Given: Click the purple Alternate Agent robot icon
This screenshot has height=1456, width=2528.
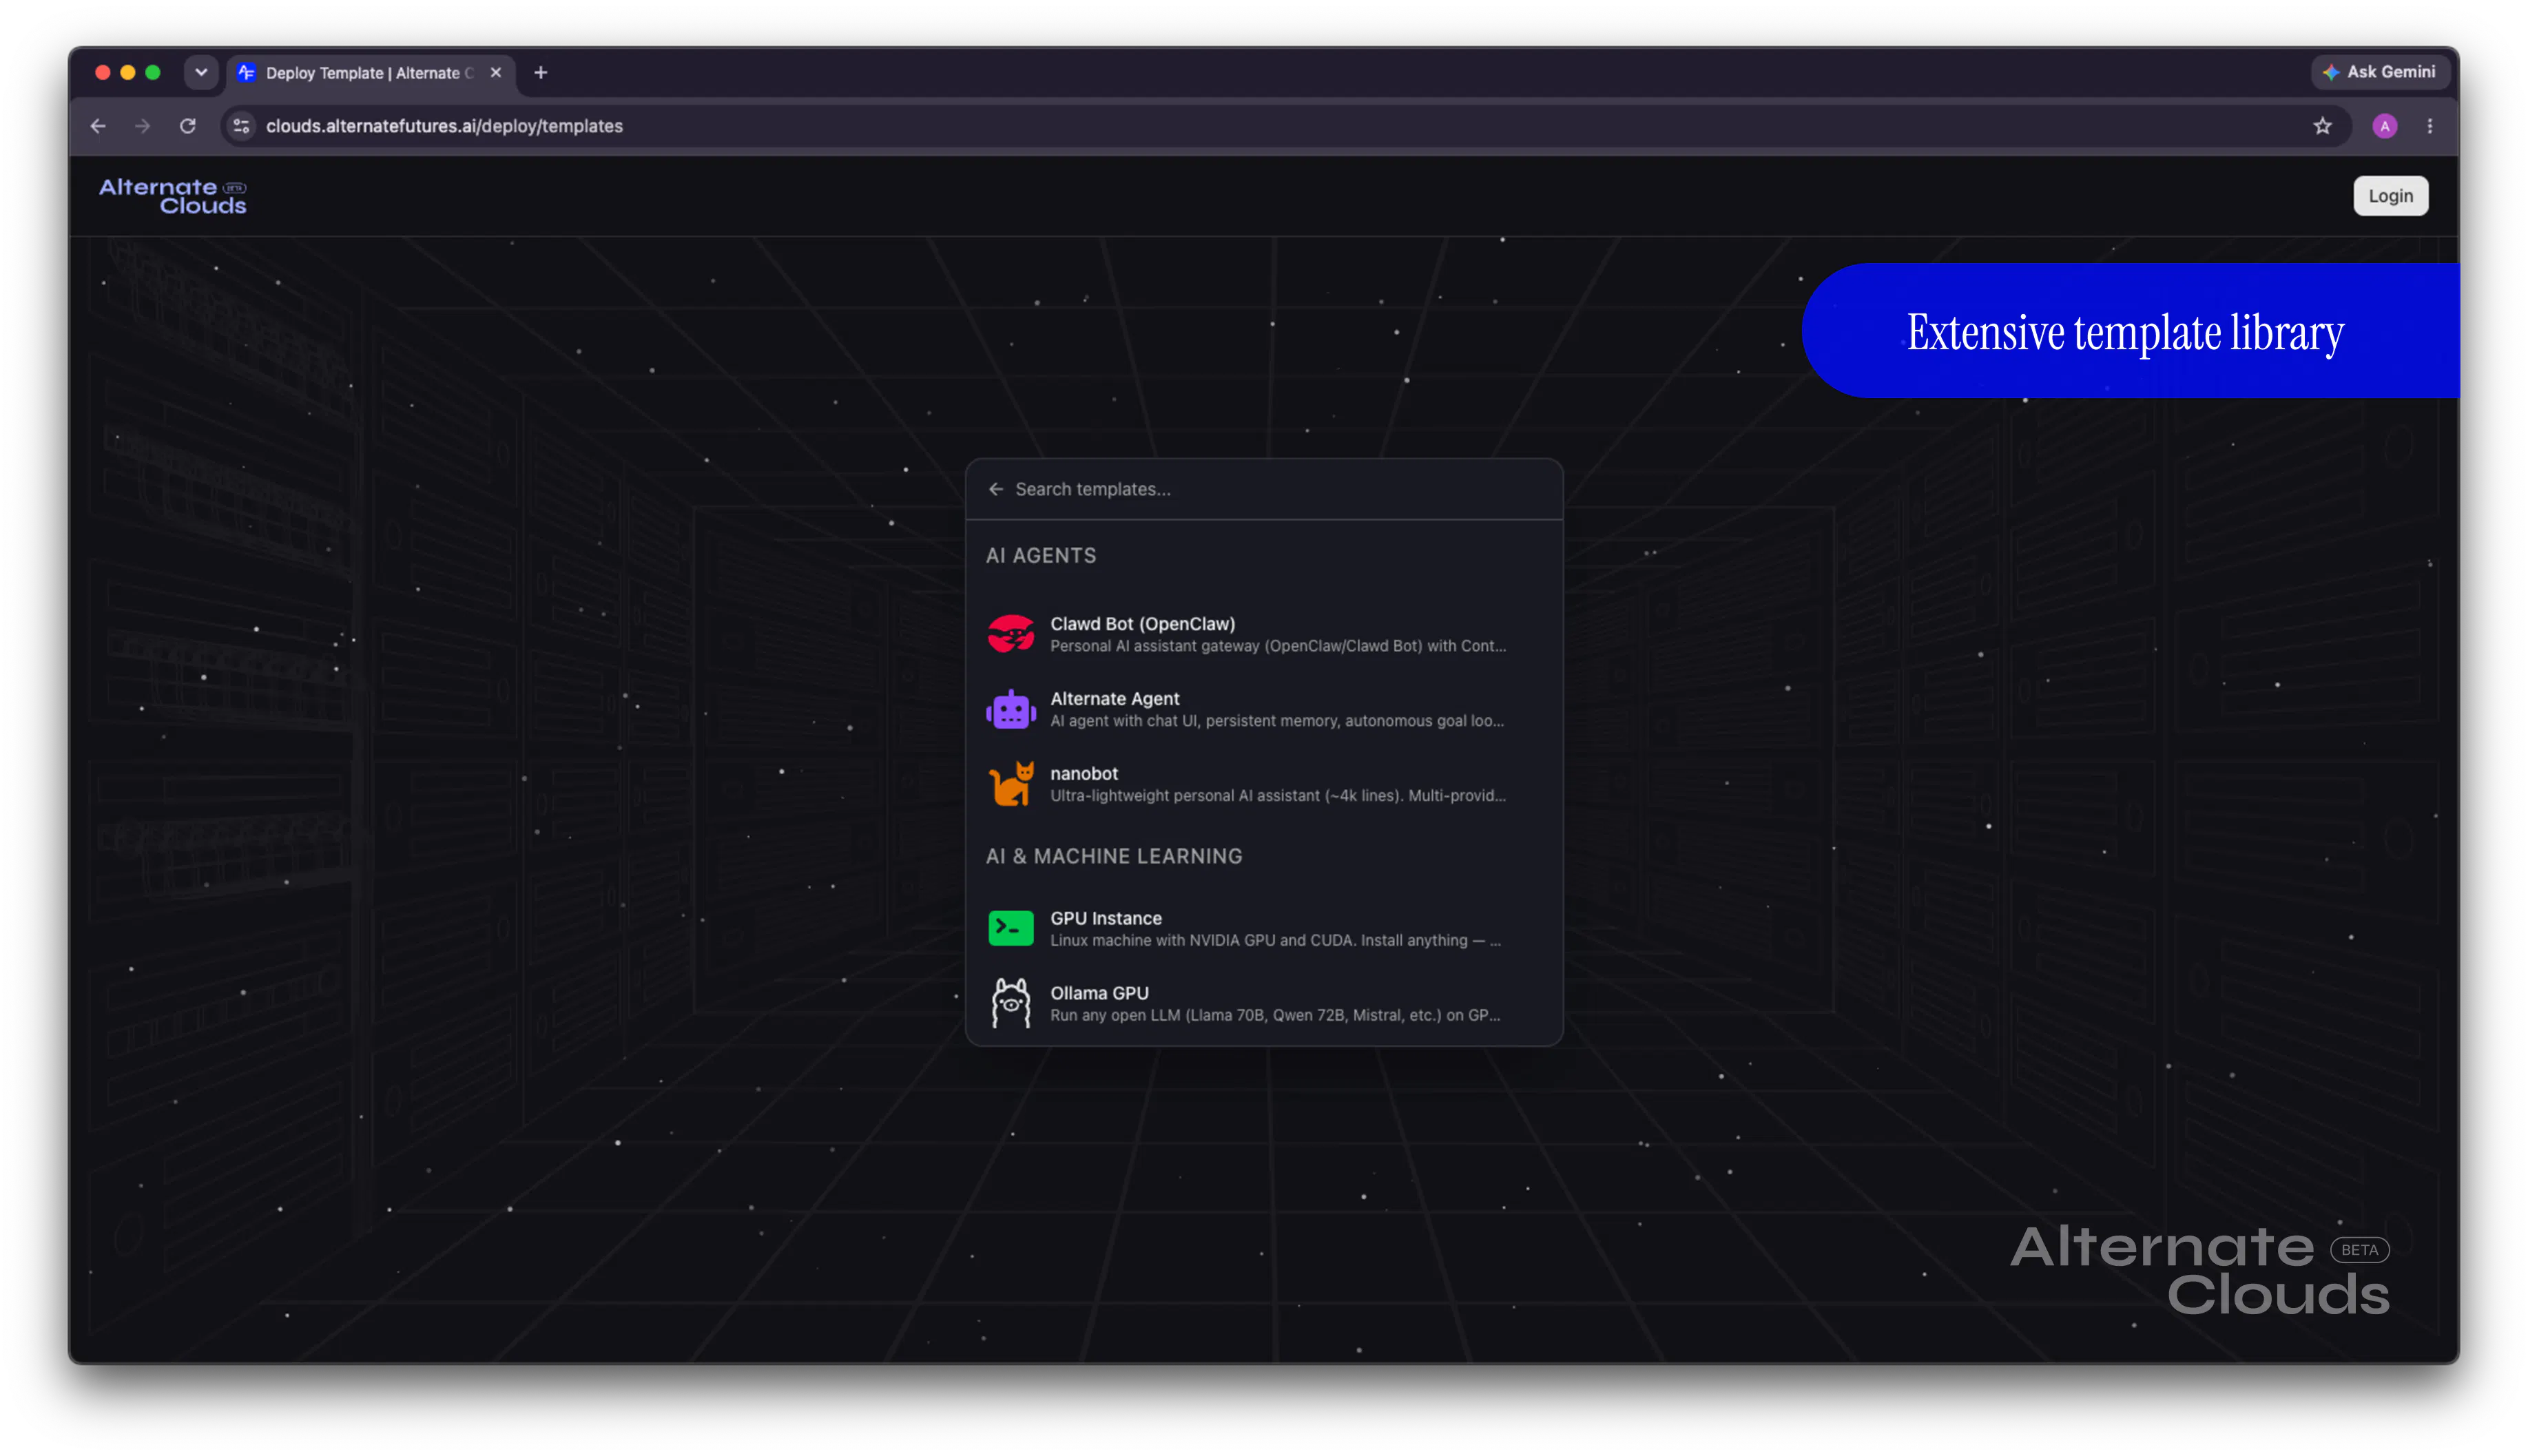Looking at the screenshot, I should tap(1010, 709).
